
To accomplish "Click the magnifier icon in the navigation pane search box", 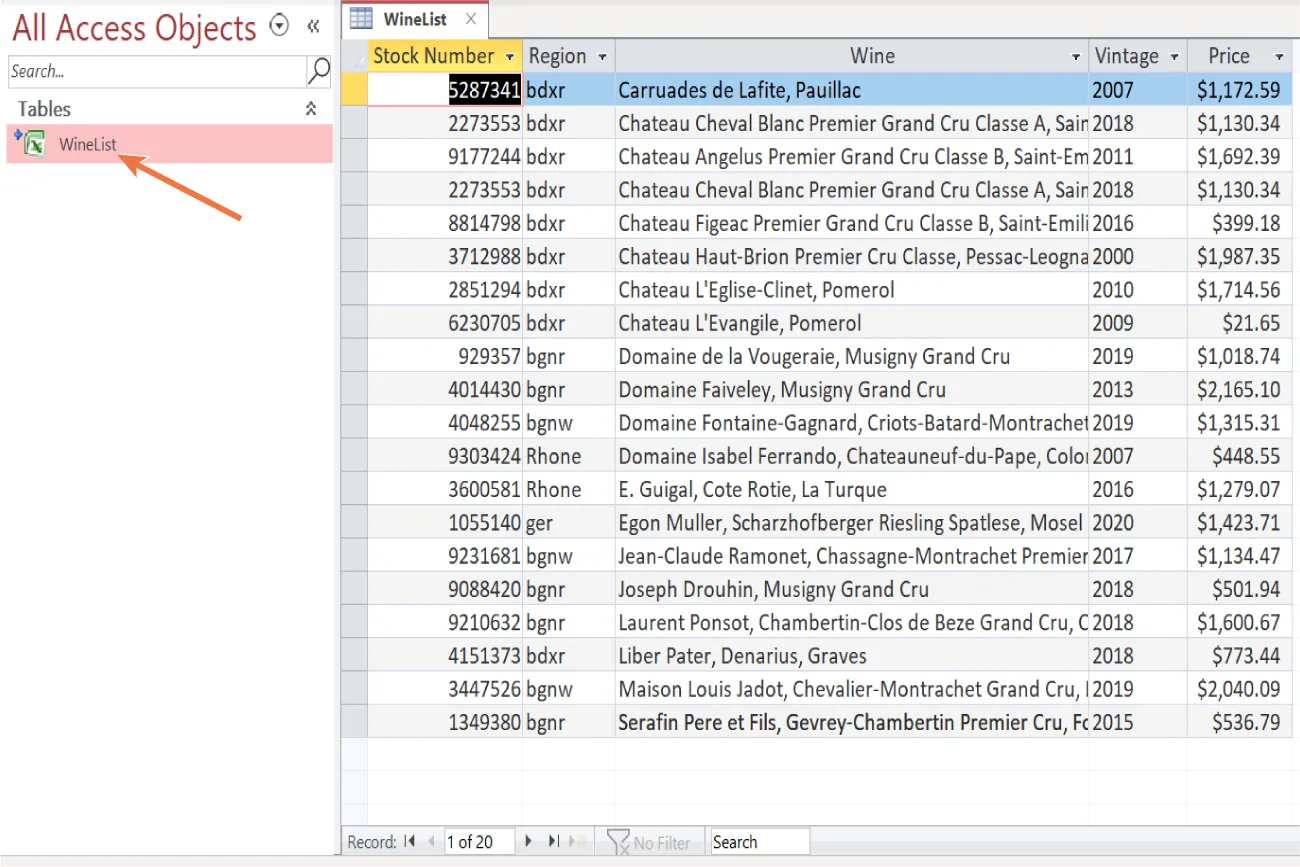I will (318, 72).
